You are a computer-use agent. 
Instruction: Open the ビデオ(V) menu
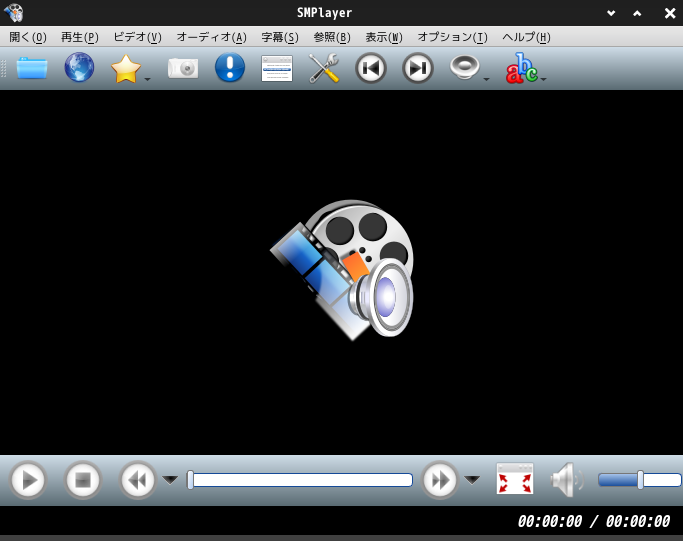(x=137, y=37)
